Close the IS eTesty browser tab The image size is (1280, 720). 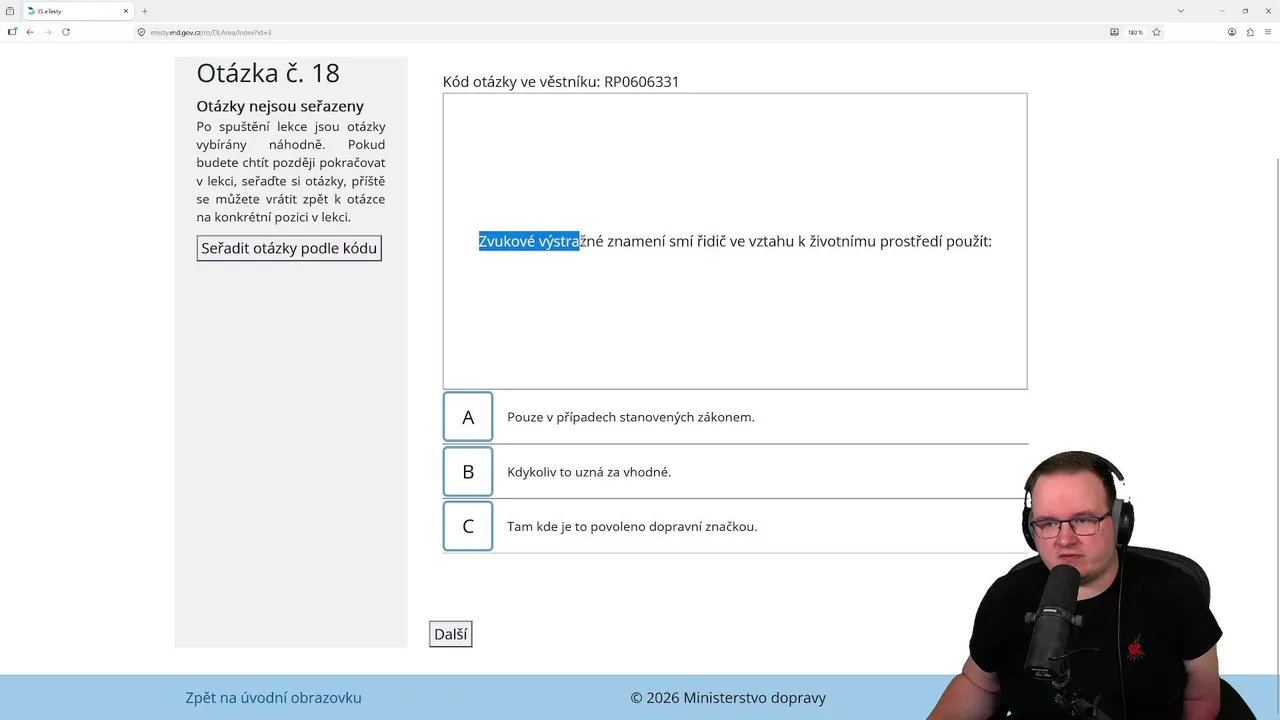[126, 11]
